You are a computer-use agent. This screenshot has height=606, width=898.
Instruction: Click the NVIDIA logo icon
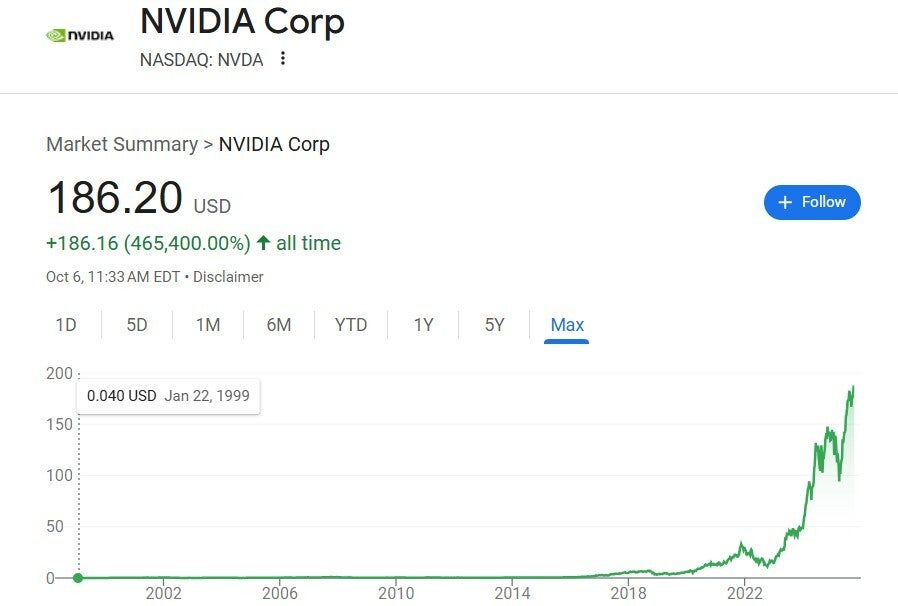[x=80, y=35]
